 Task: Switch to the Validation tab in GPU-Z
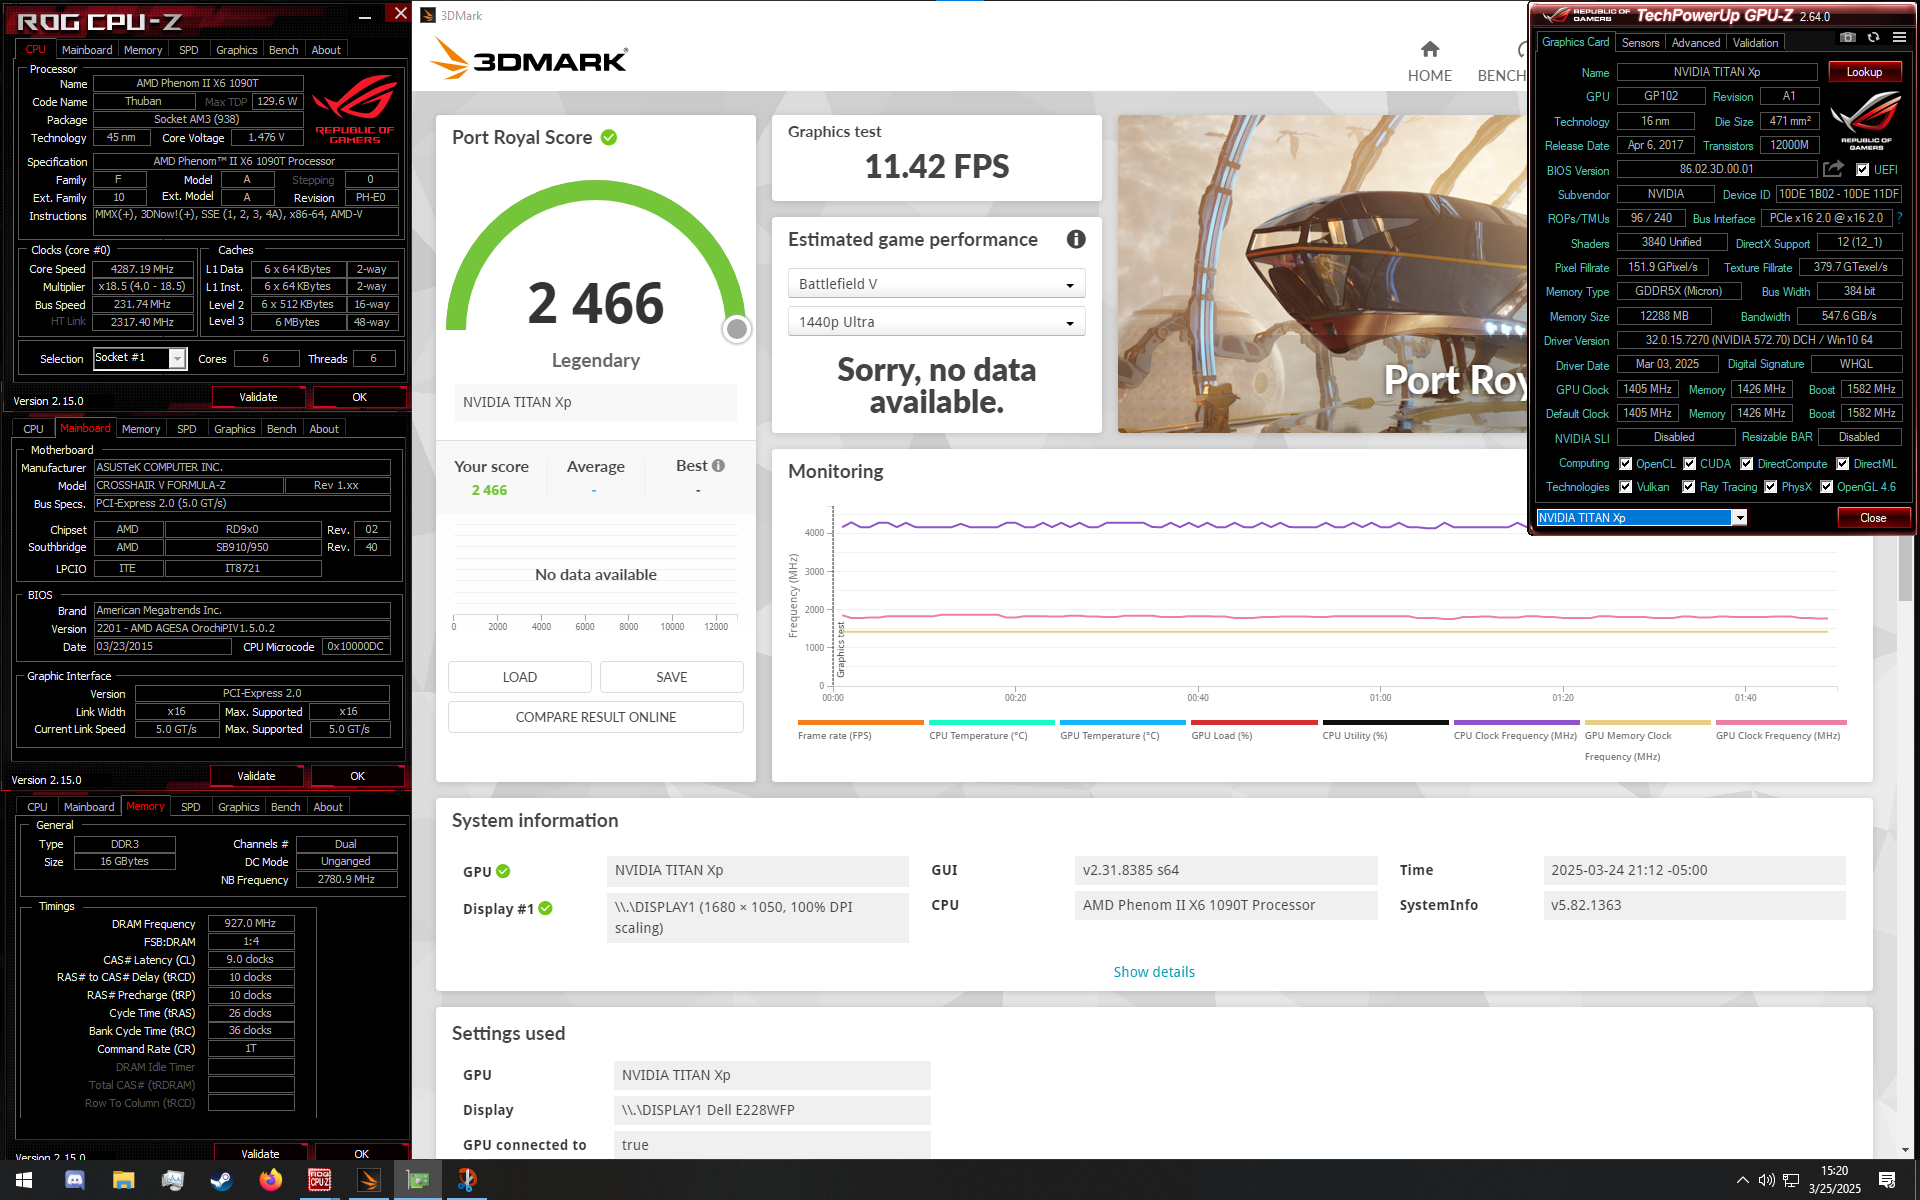pyautogui.click(x=1755, y=43)
